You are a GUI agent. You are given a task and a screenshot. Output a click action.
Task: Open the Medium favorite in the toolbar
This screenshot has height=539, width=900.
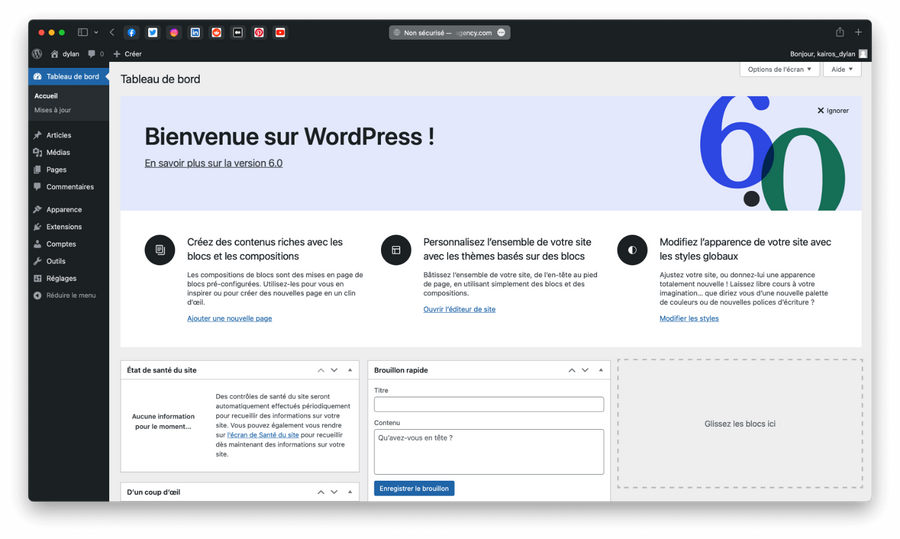(238, 33)
